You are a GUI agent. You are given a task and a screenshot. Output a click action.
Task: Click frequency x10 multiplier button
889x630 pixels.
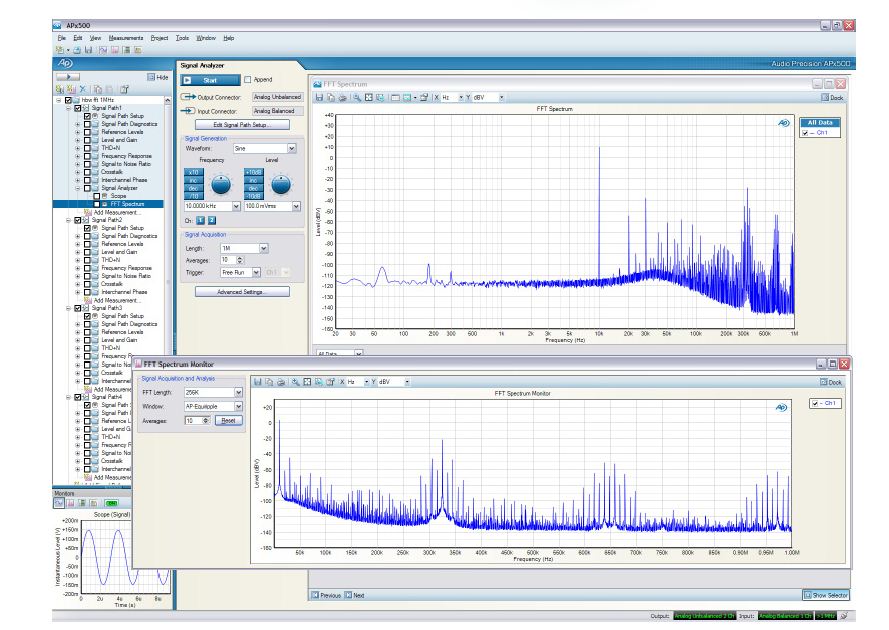[x=193, y=172]
